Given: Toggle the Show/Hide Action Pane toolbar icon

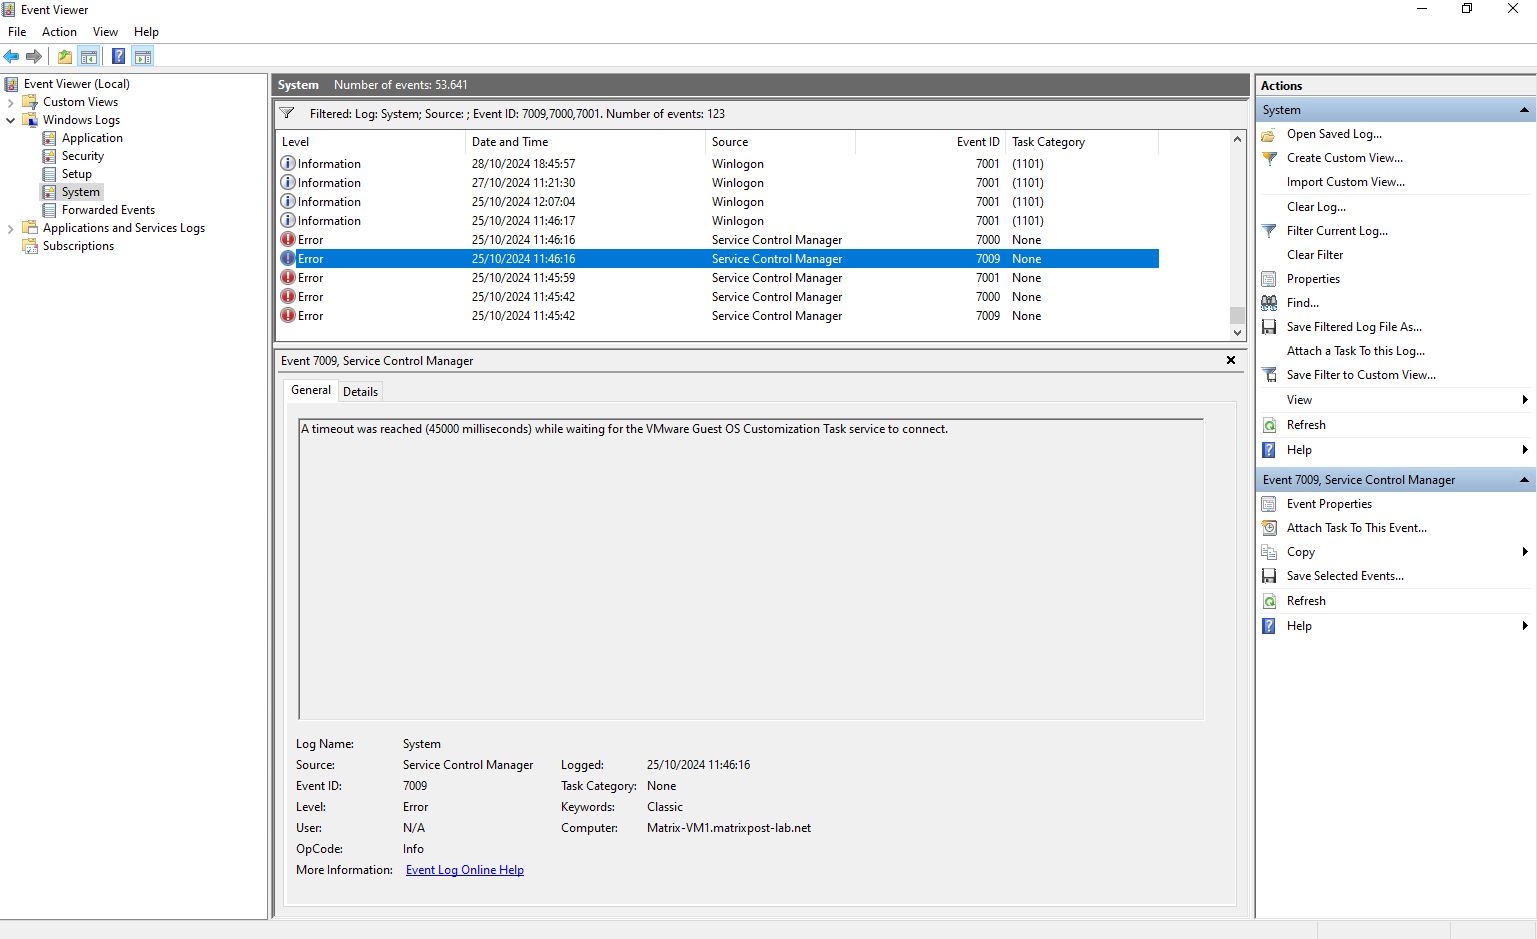Looking at the screenshot, I should pos(143,56).
